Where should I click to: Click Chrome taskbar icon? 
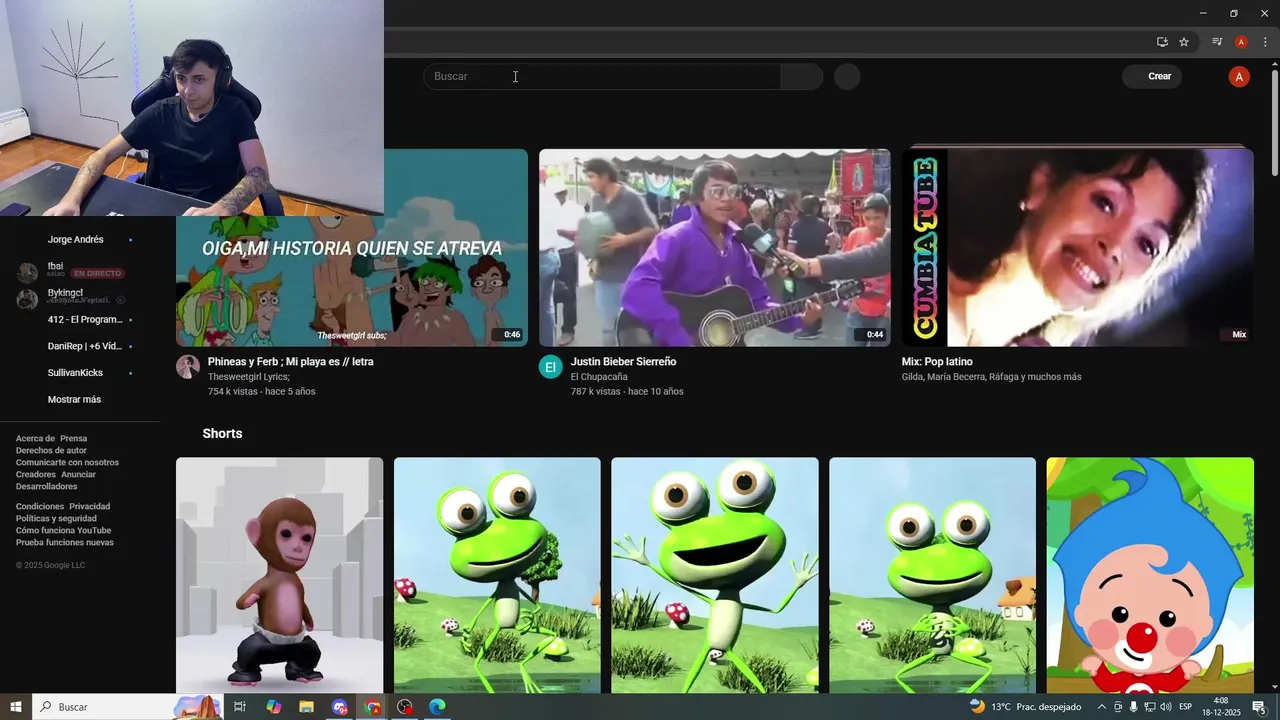click(x=372, y=707)
